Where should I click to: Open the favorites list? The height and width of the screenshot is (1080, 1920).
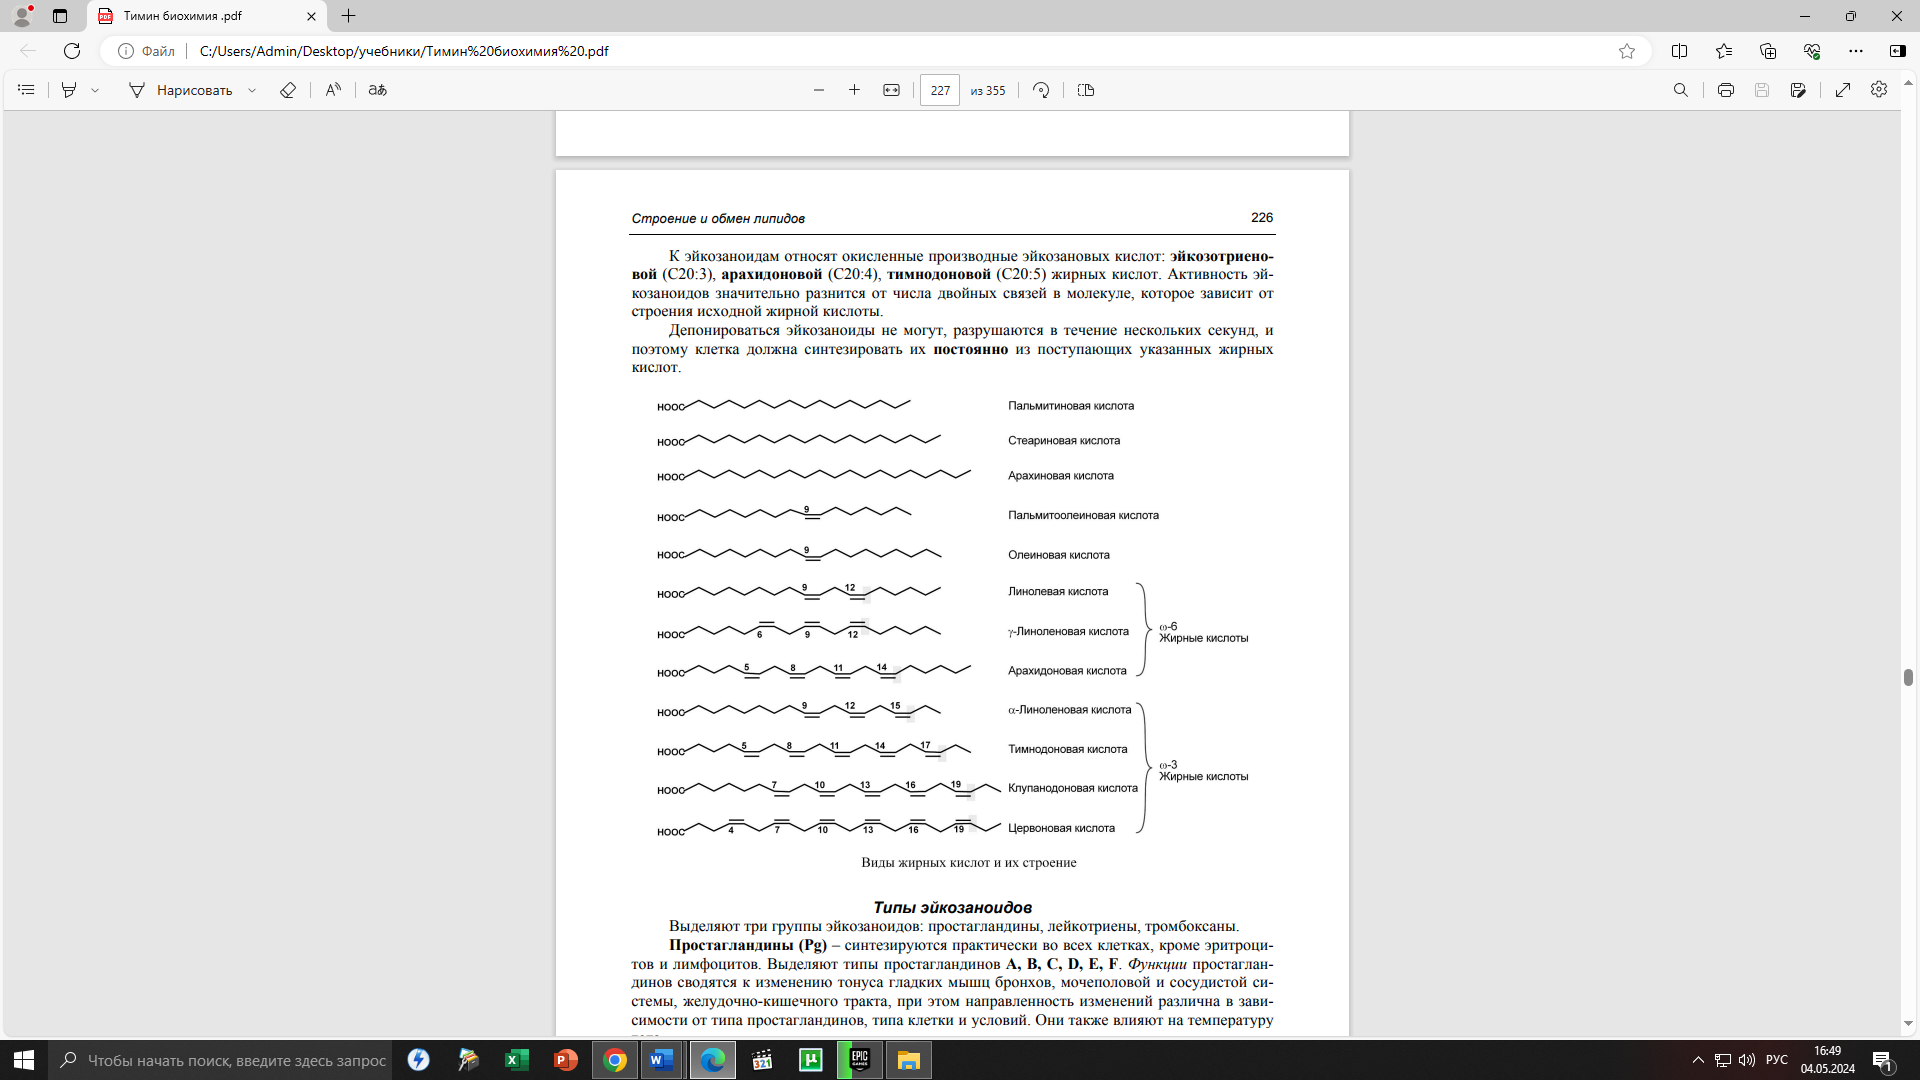1724,51
